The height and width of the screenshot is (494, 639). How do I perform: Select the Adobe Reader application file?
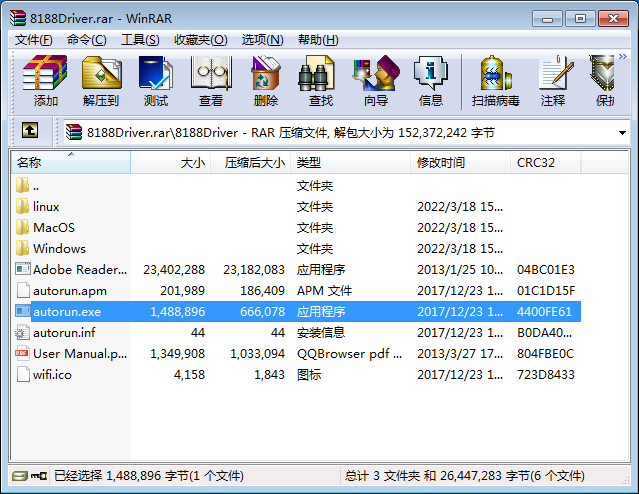(x=296, y=269)
